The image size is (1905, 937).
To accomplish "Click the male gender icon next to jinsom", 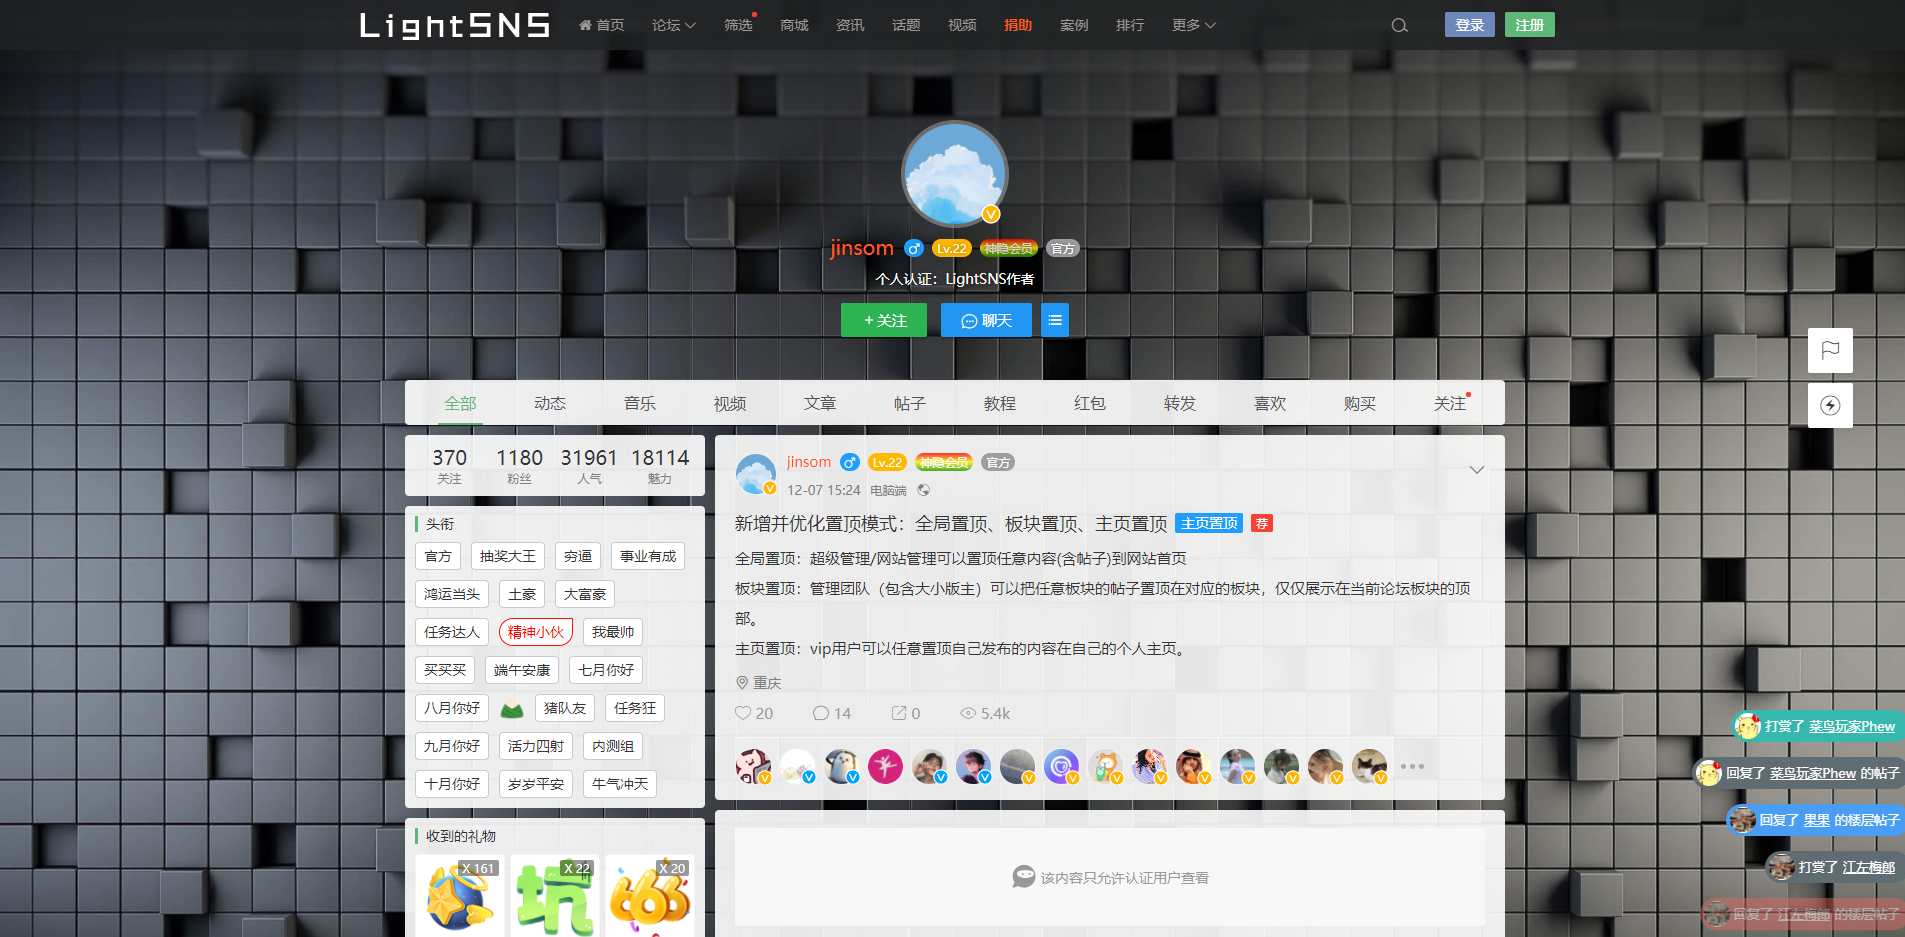I will pyautogui.click(x=914, y=248).
